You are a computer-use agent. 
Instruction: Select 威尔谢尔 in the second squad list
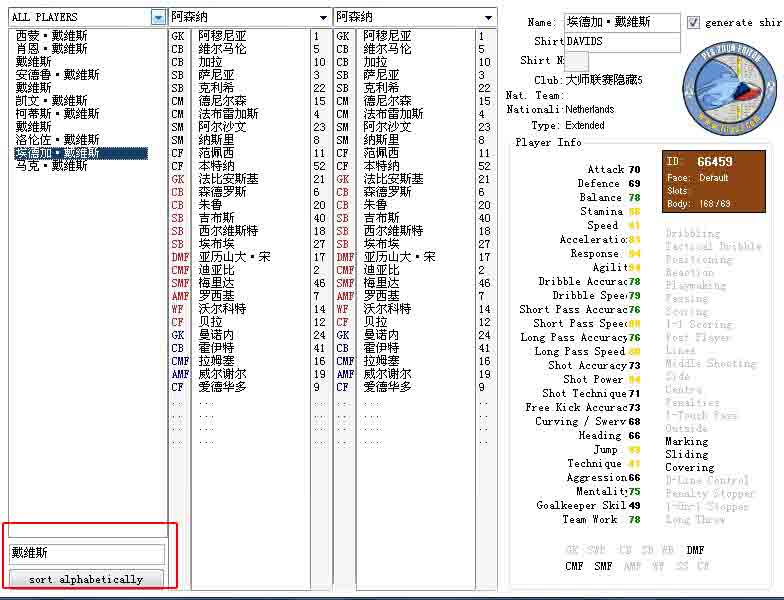[388, 374]
